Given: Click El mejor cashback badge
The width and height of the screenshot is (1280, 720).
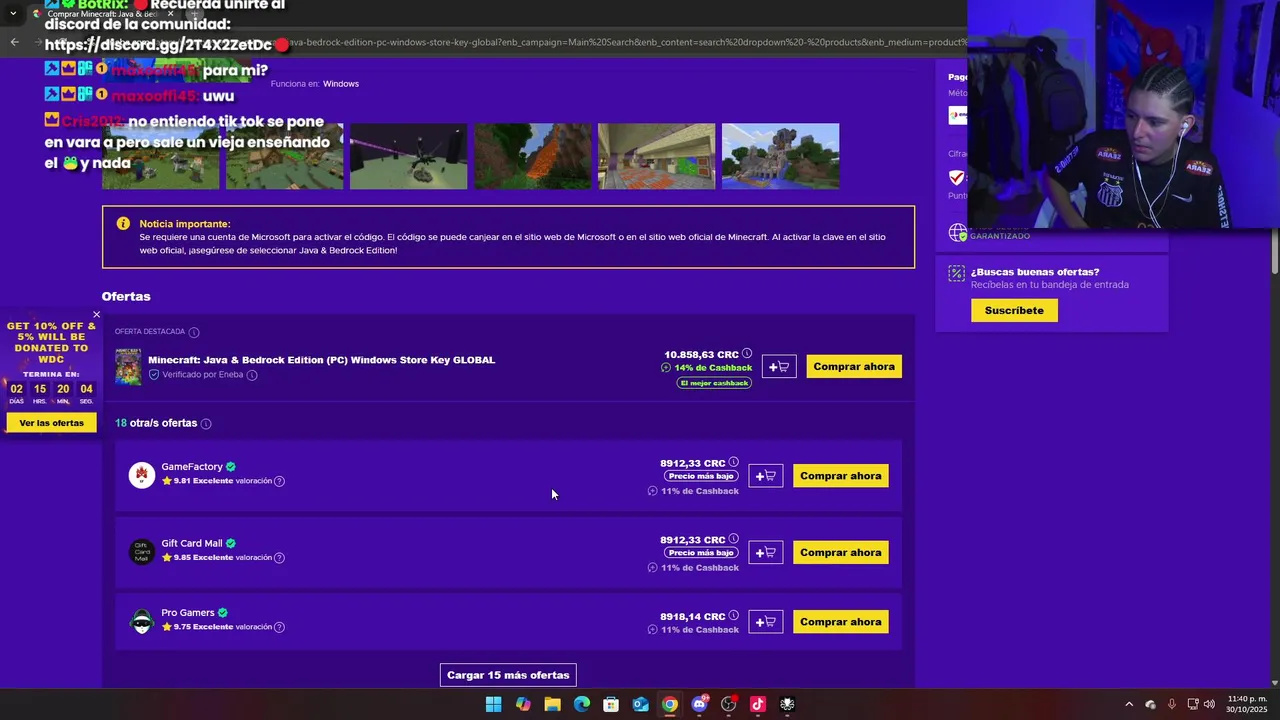Looking at the screenshot, I should [x=714, y=383].
